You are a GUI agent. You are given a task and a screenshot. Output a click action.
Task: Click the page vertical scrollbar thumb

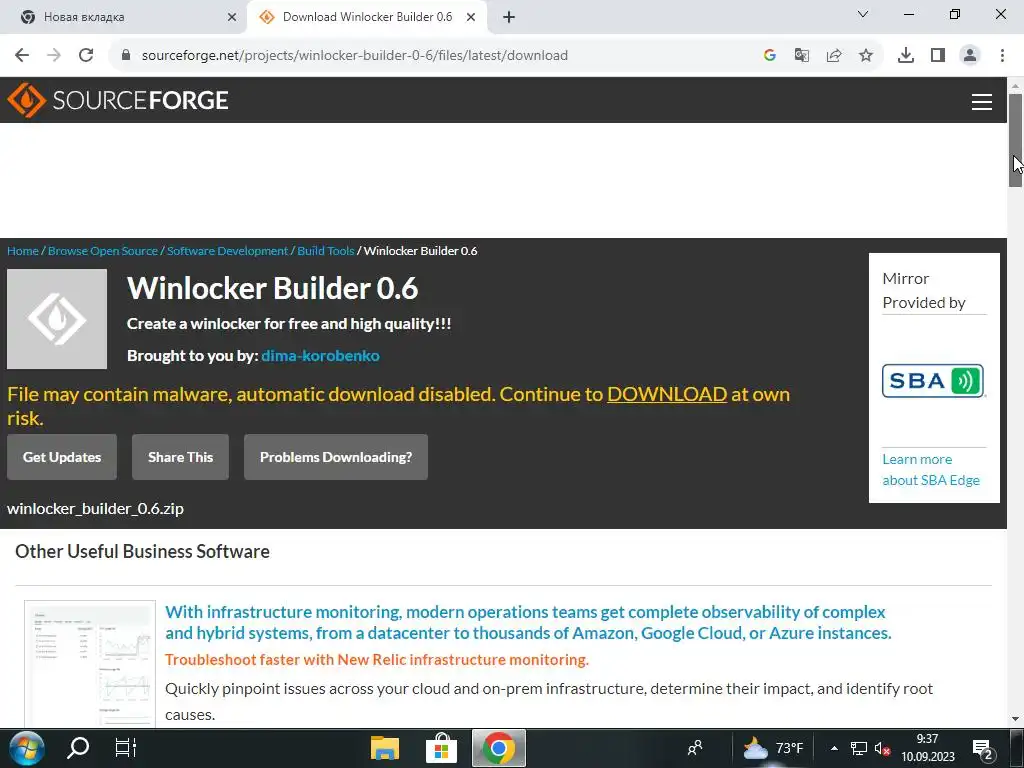(x=1016, y=140)
